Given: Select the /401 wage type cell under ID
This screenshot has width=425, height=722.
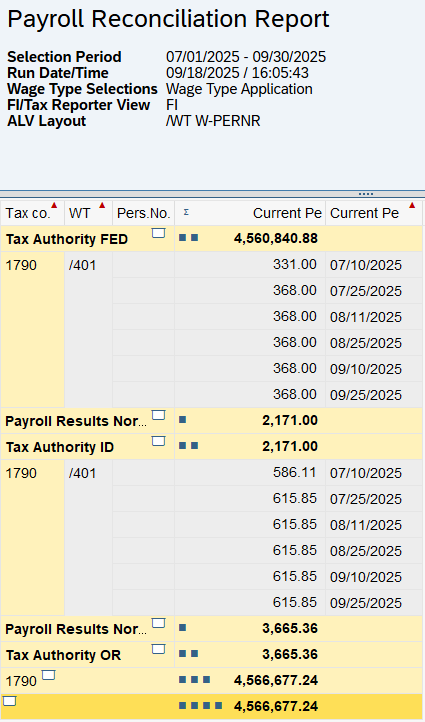Looking at the screenshot, I should pyautogui.click(x=88, y=537).
